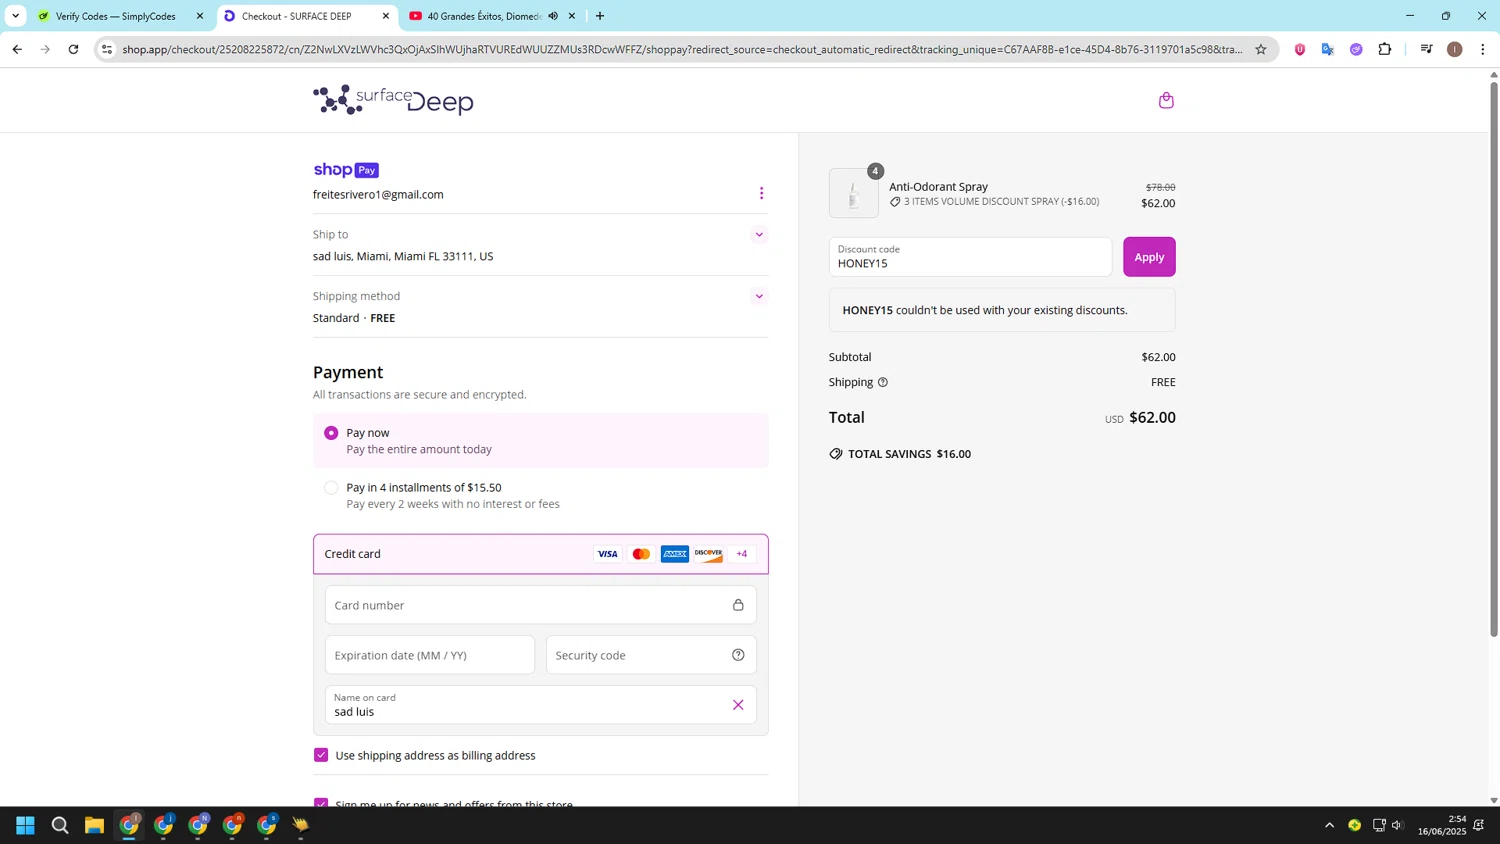Click the freitesrivero1@gmail.com account email
The width and height of the screenshot is (1500, 844).
click(x=378, y=195)
